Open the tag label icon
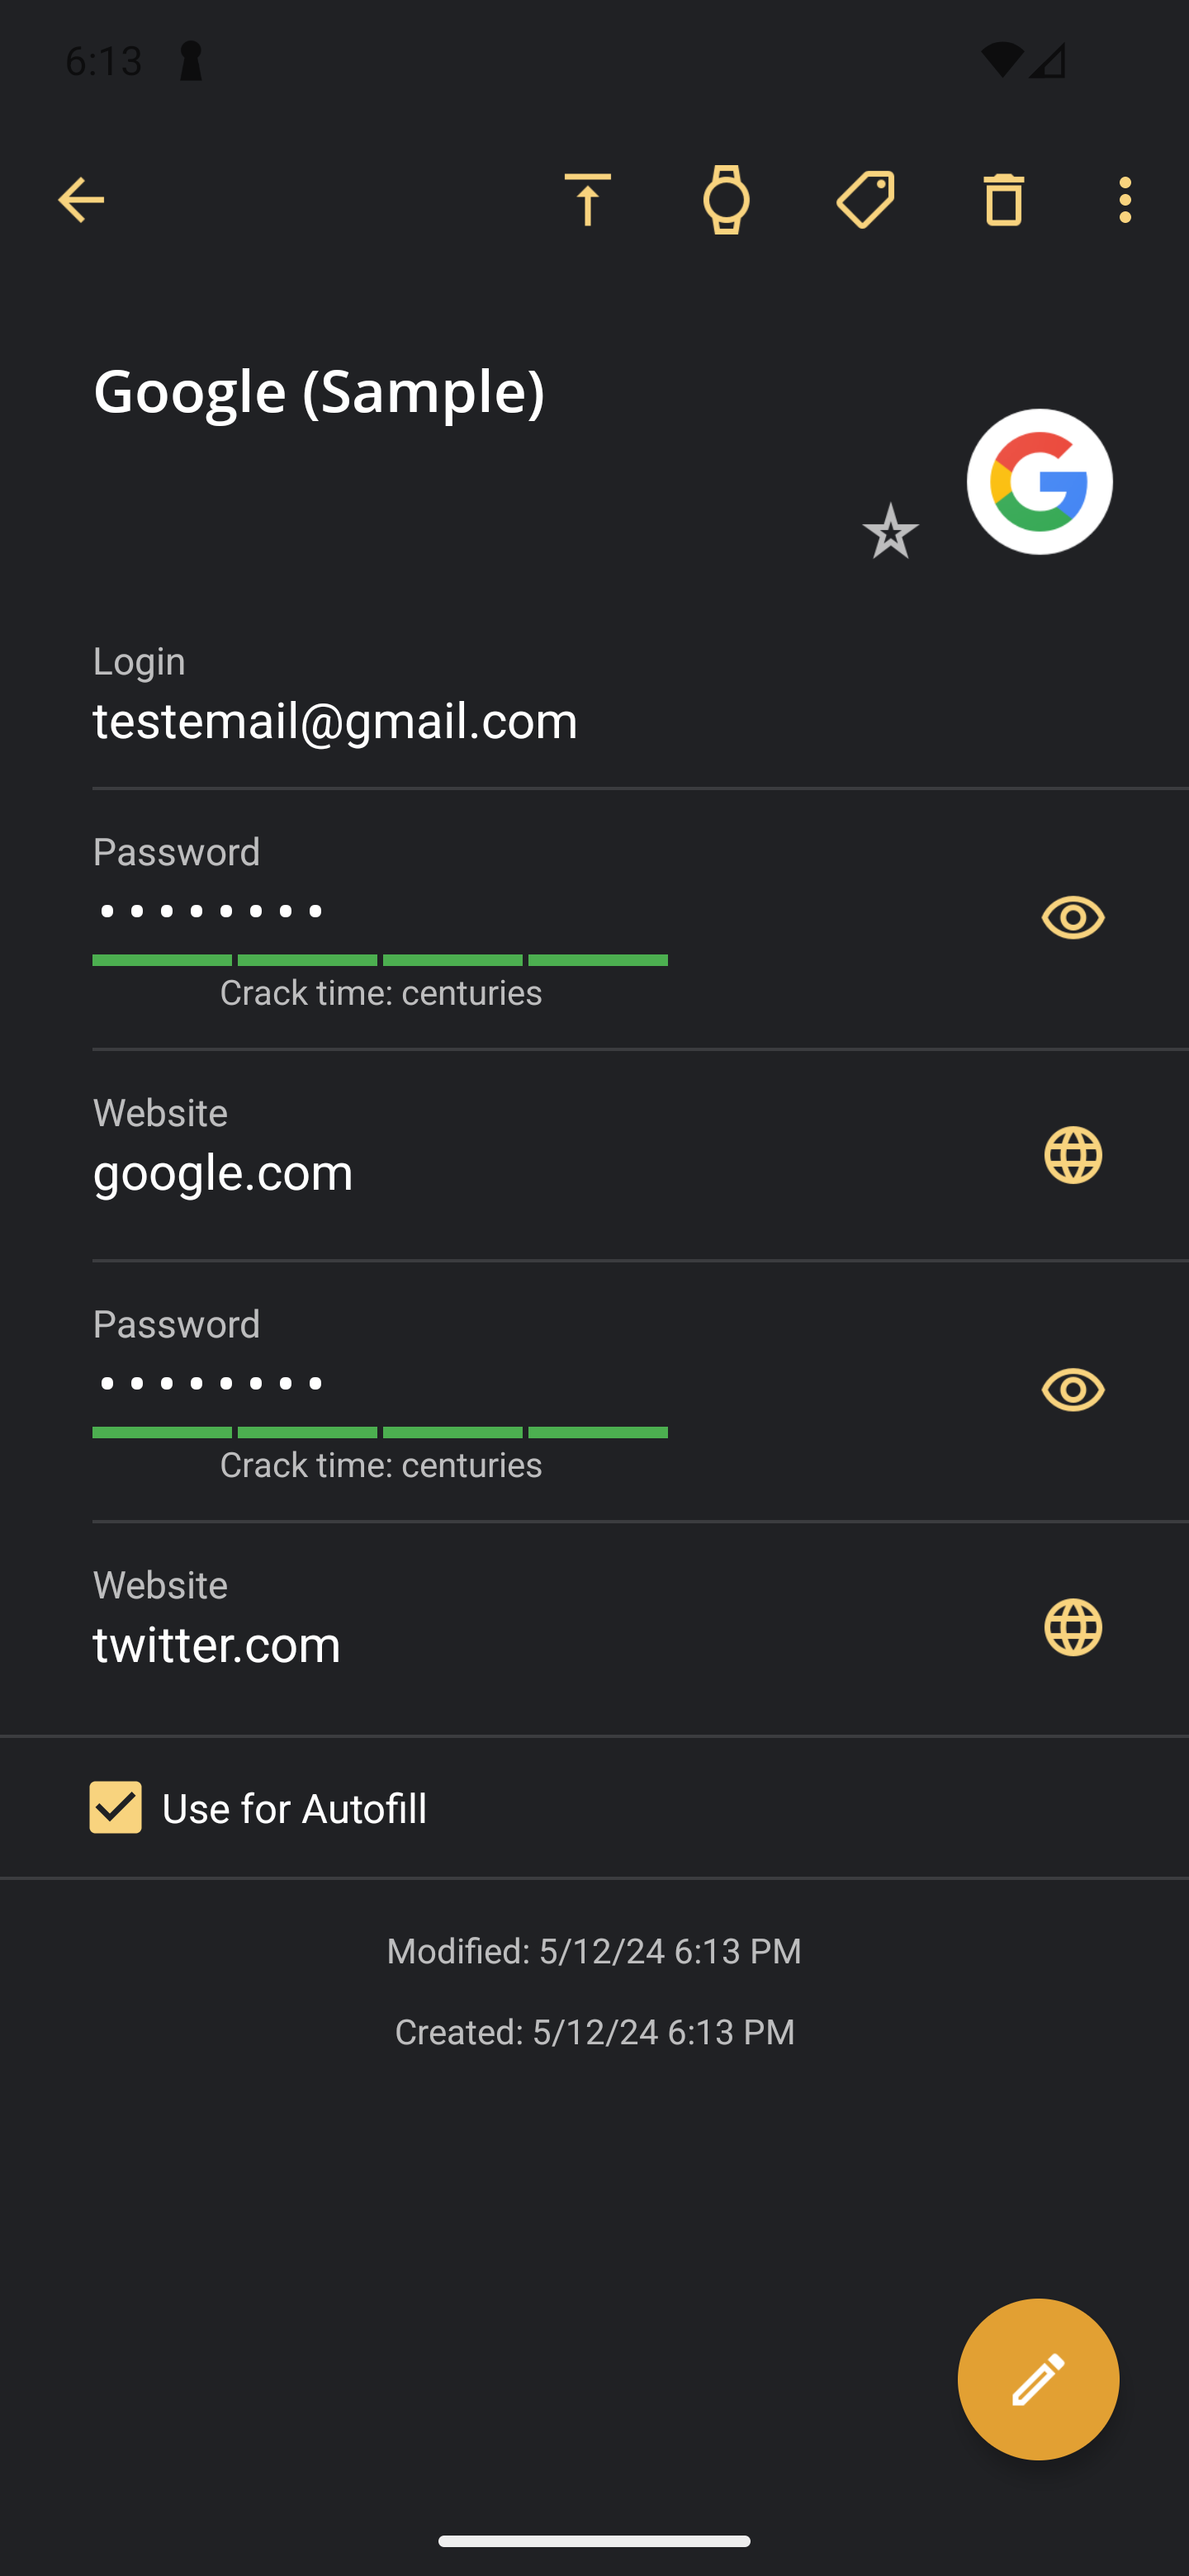1189x2576 pixels. click(865, 200)
